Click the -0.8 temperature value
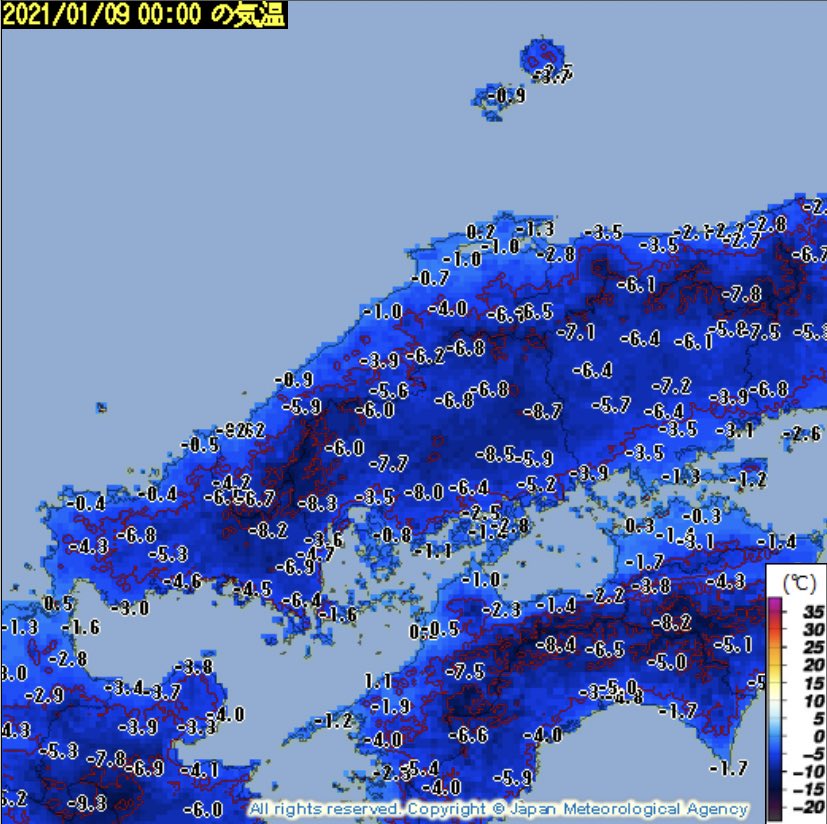This screenshot has height=824, width=827. click(392, 535)
